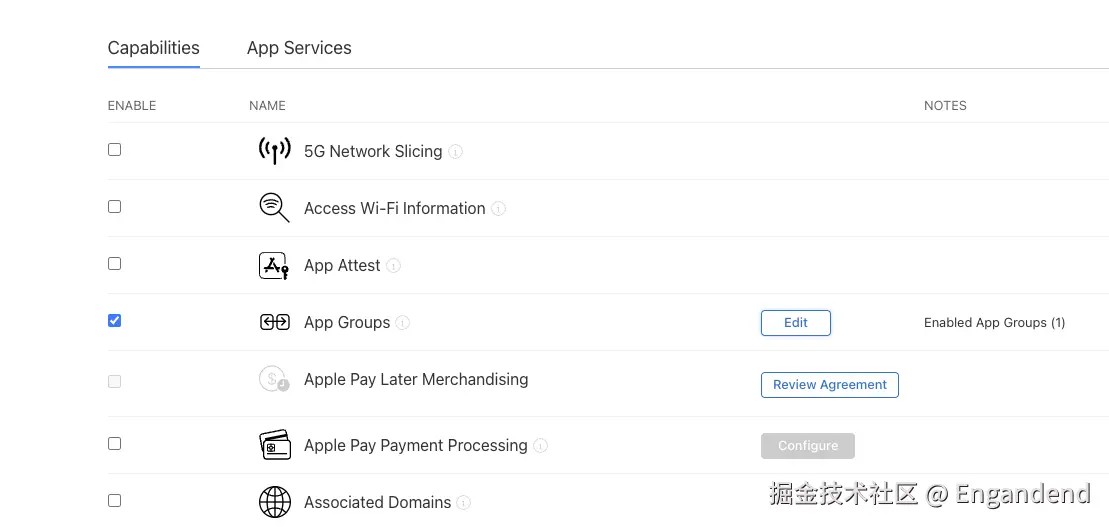Image resolution: width=1109 pixels, height=527 pixels.
Task: Enable the 5G Network Slicing checkbox
Action: point(114,150)
